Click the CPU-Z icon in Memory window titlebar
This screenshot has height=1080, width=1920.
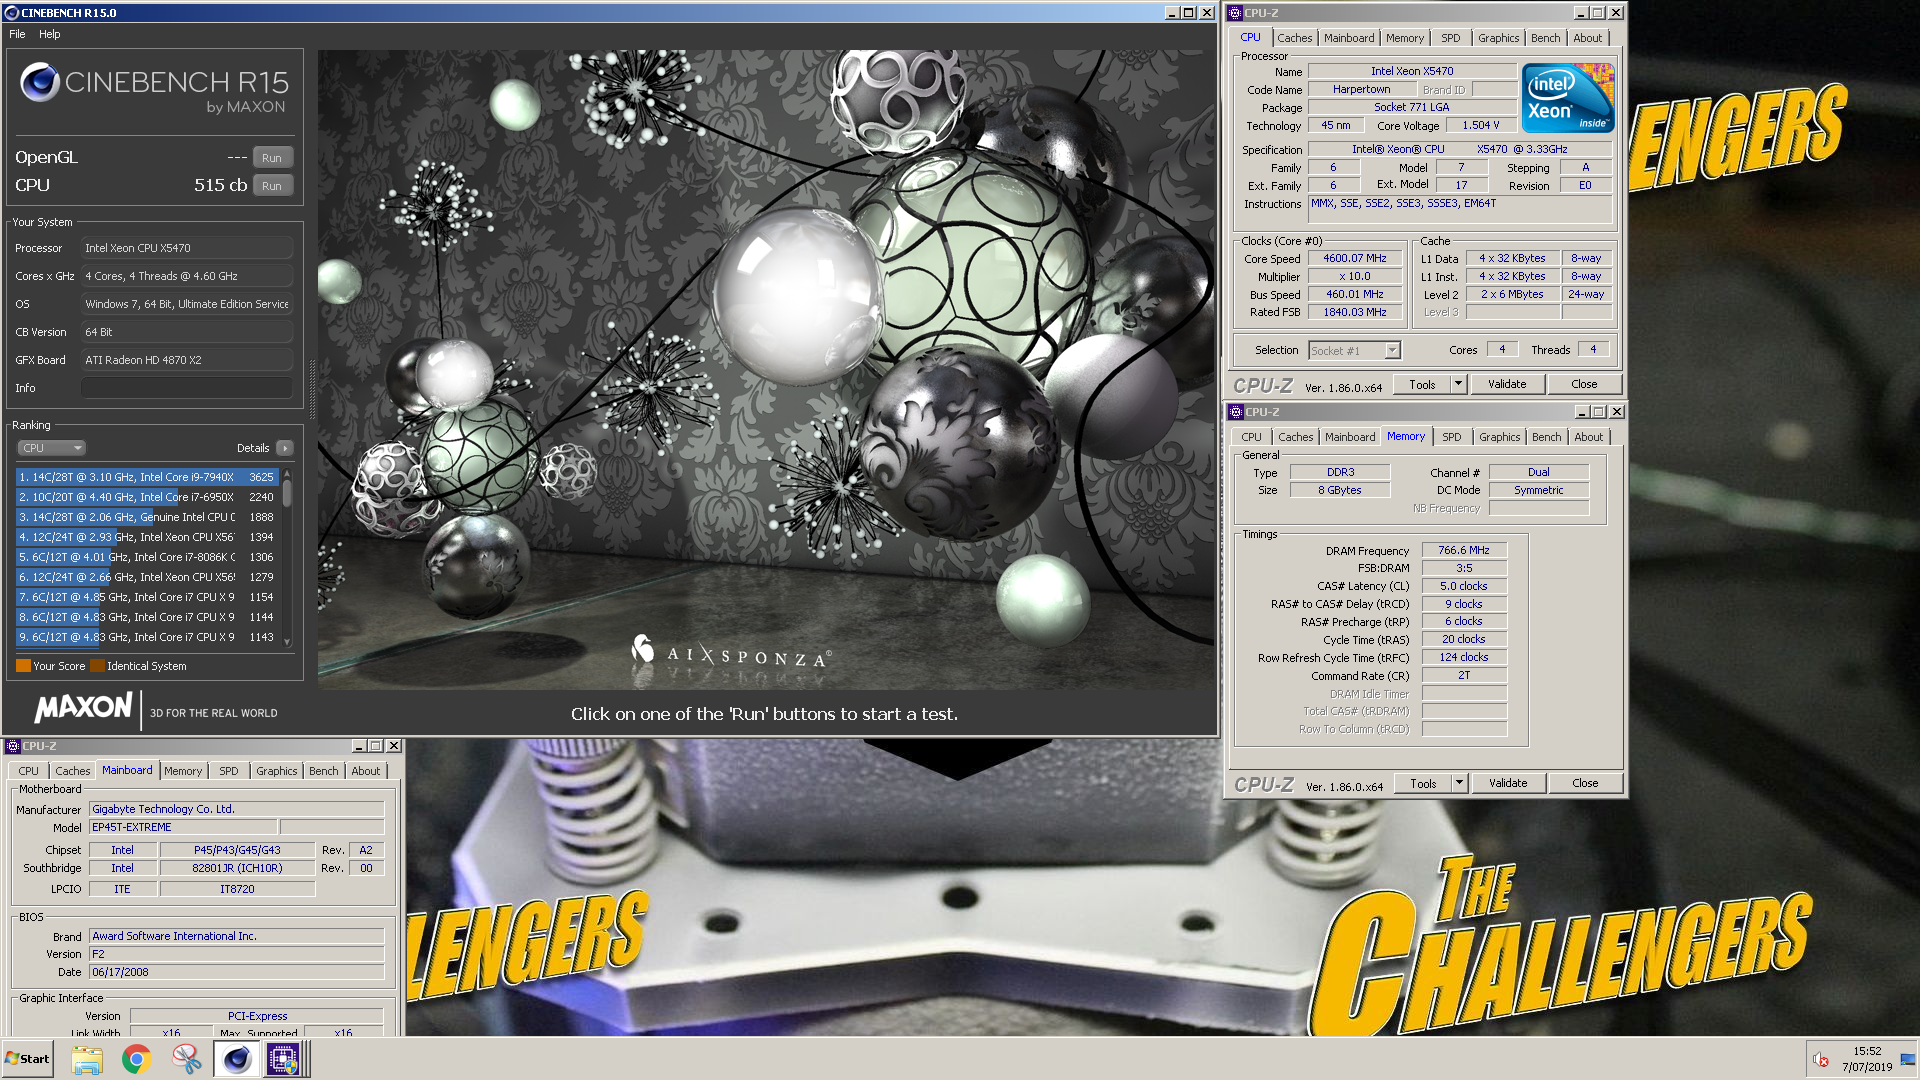(1236, 412)
